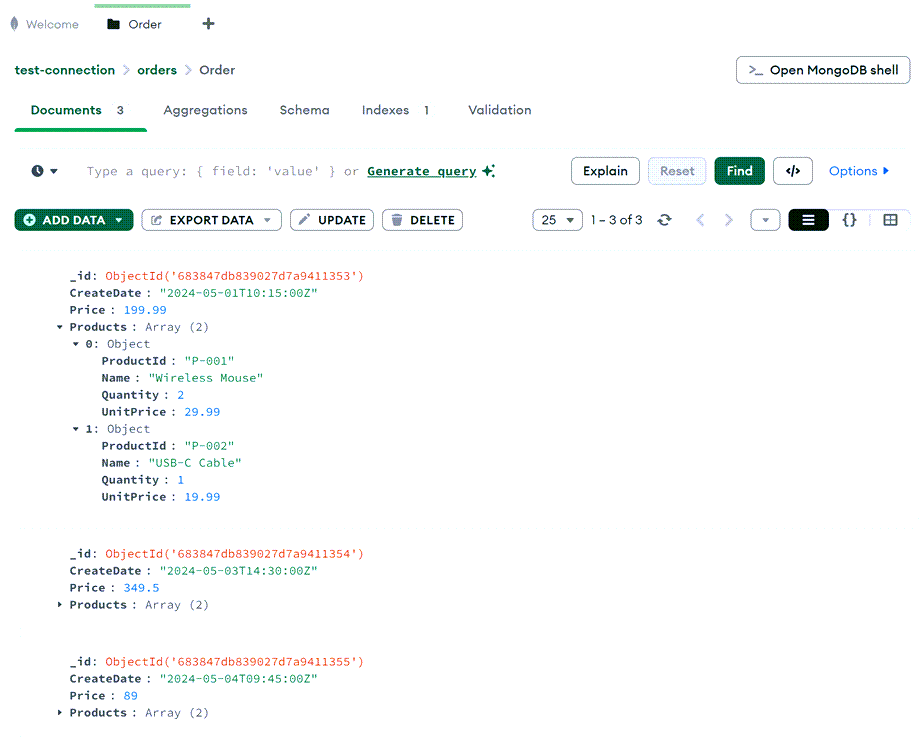Collapse Products array in first document

59,327
